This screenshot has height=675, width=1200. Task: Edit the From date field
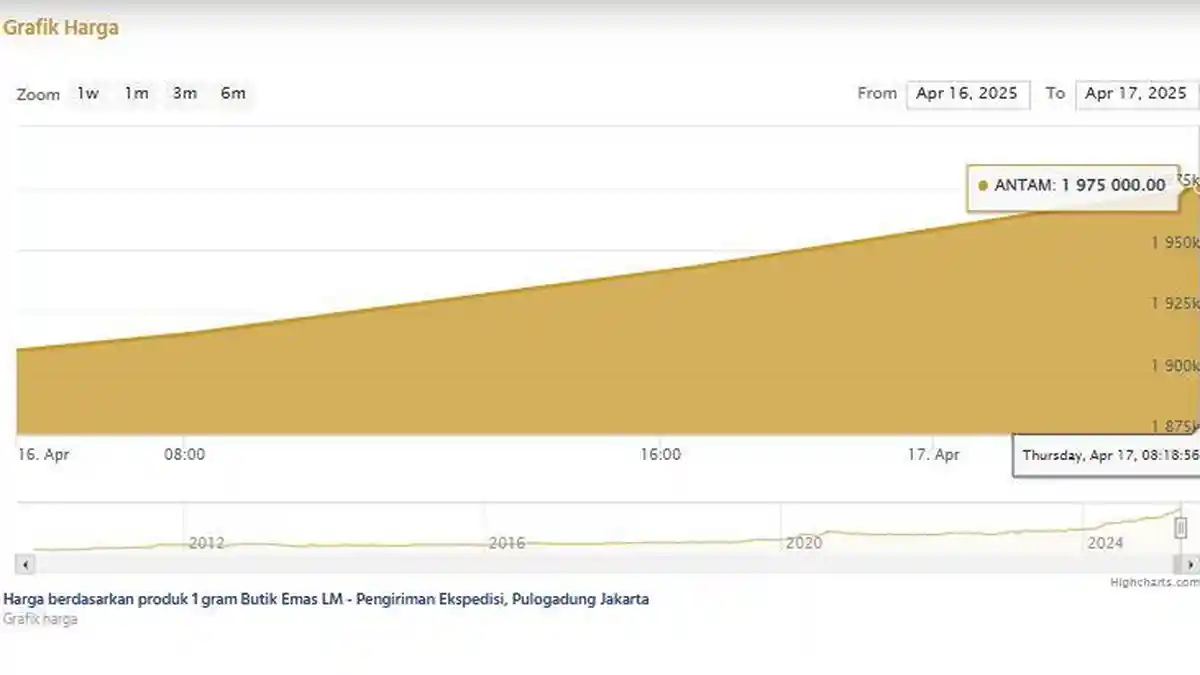[x=968, y=94]
